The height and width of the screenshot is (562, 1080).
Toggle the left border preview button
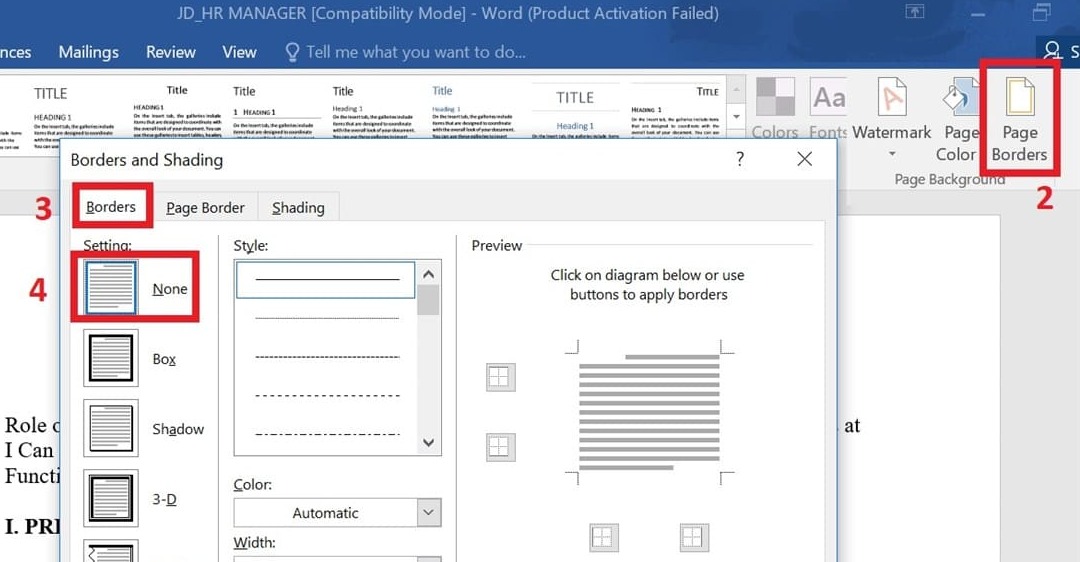[x=604, y=537]
